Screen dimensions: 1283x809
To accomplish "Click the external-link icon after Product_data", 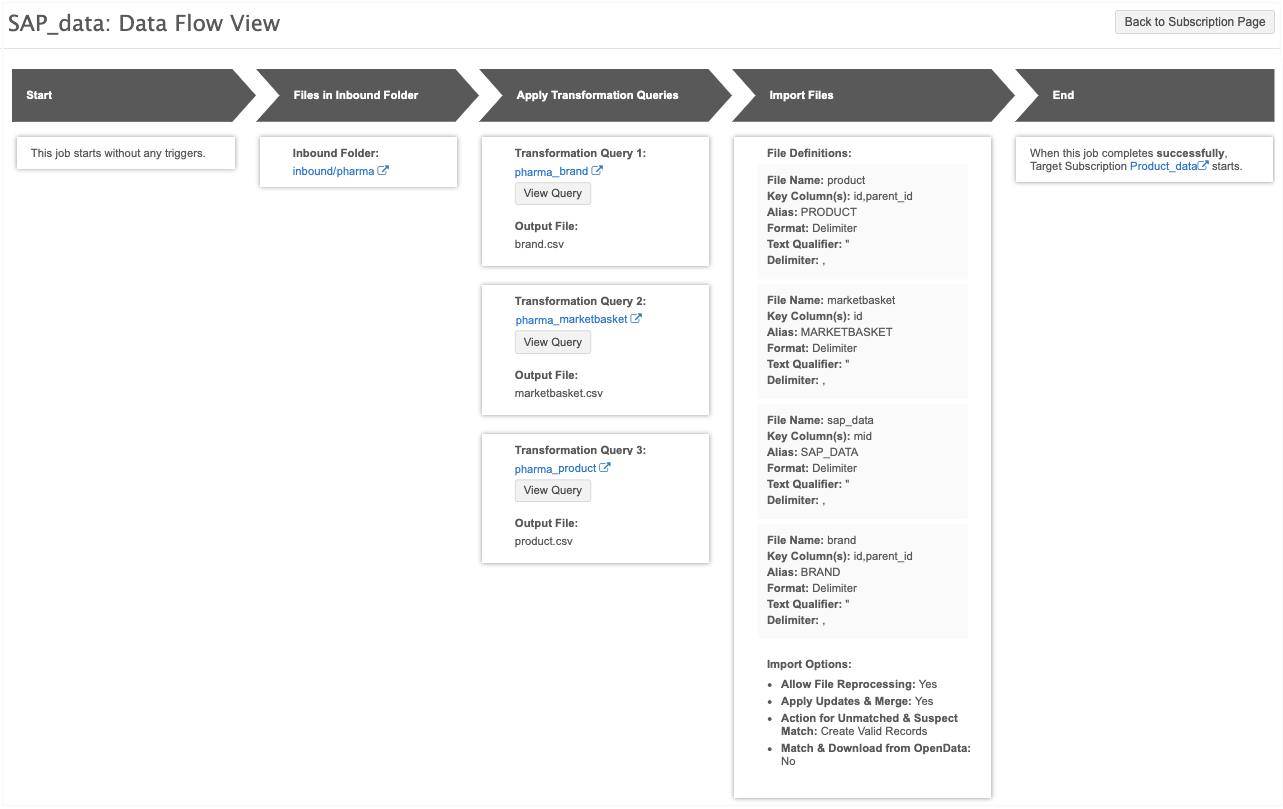I will [x=1203, y=166].
